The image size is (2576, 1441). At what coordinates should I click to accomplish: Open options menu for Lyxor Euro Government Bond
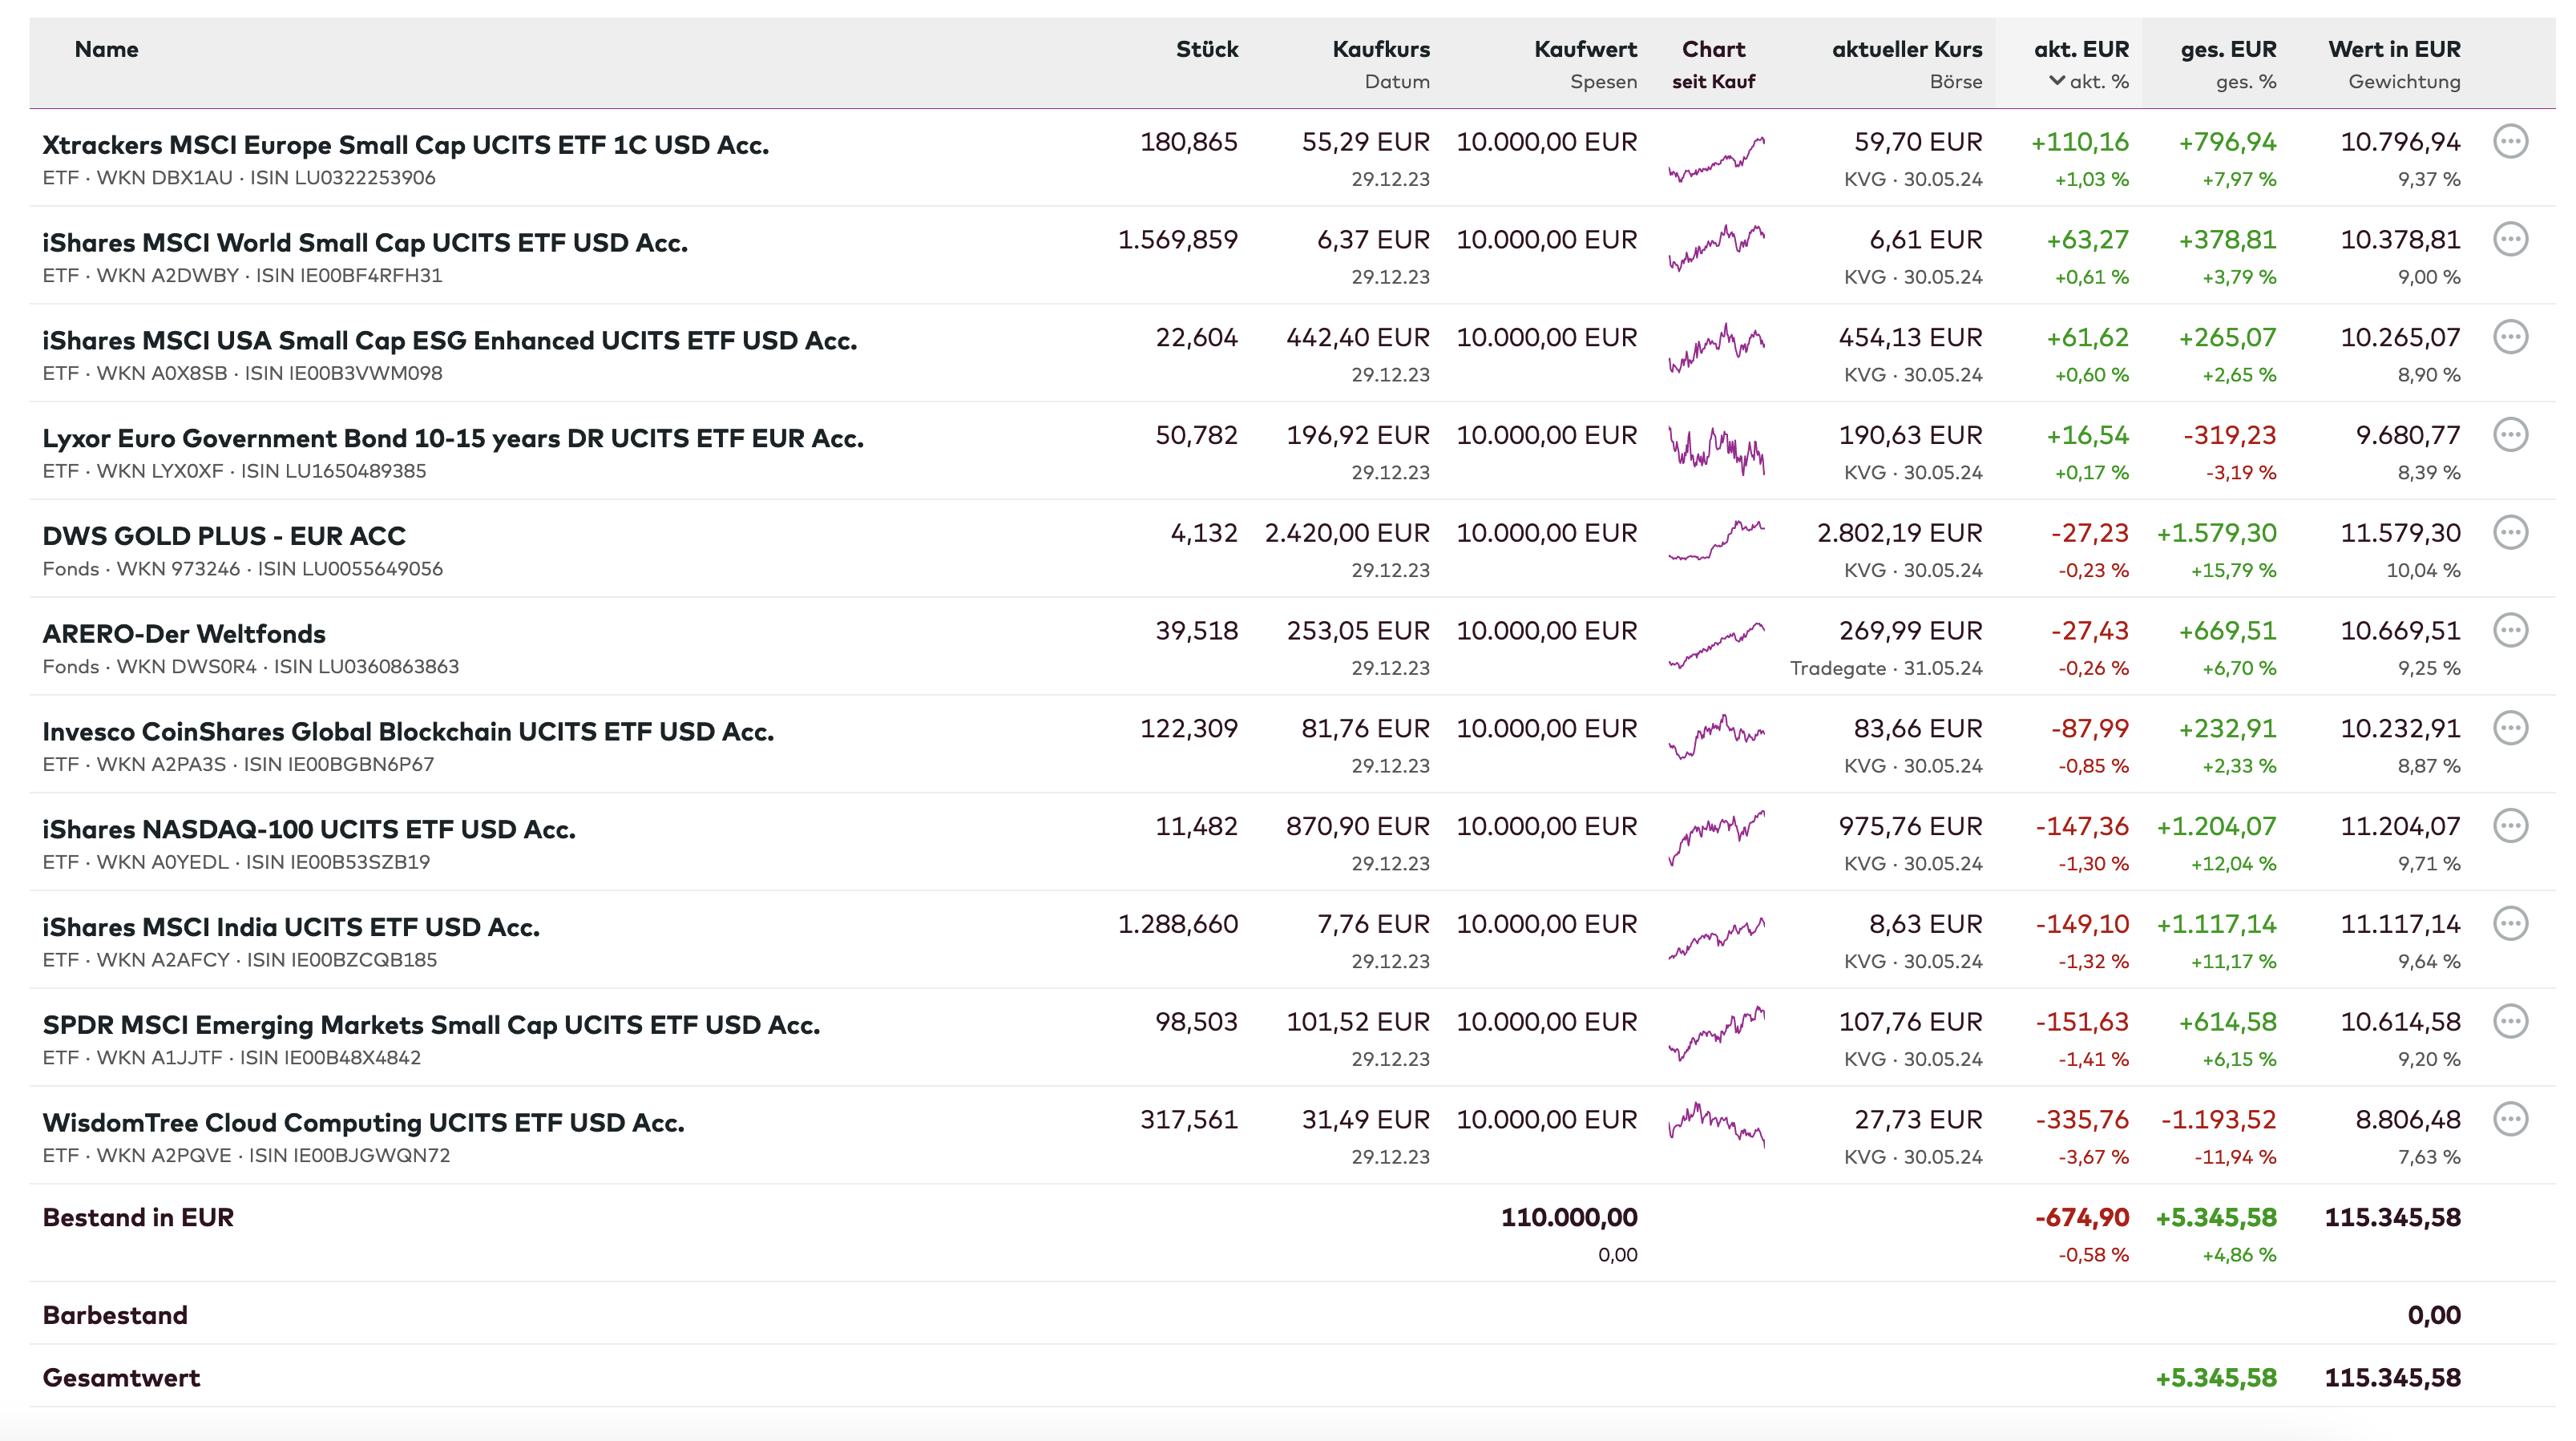click(x=2510, y=435)
